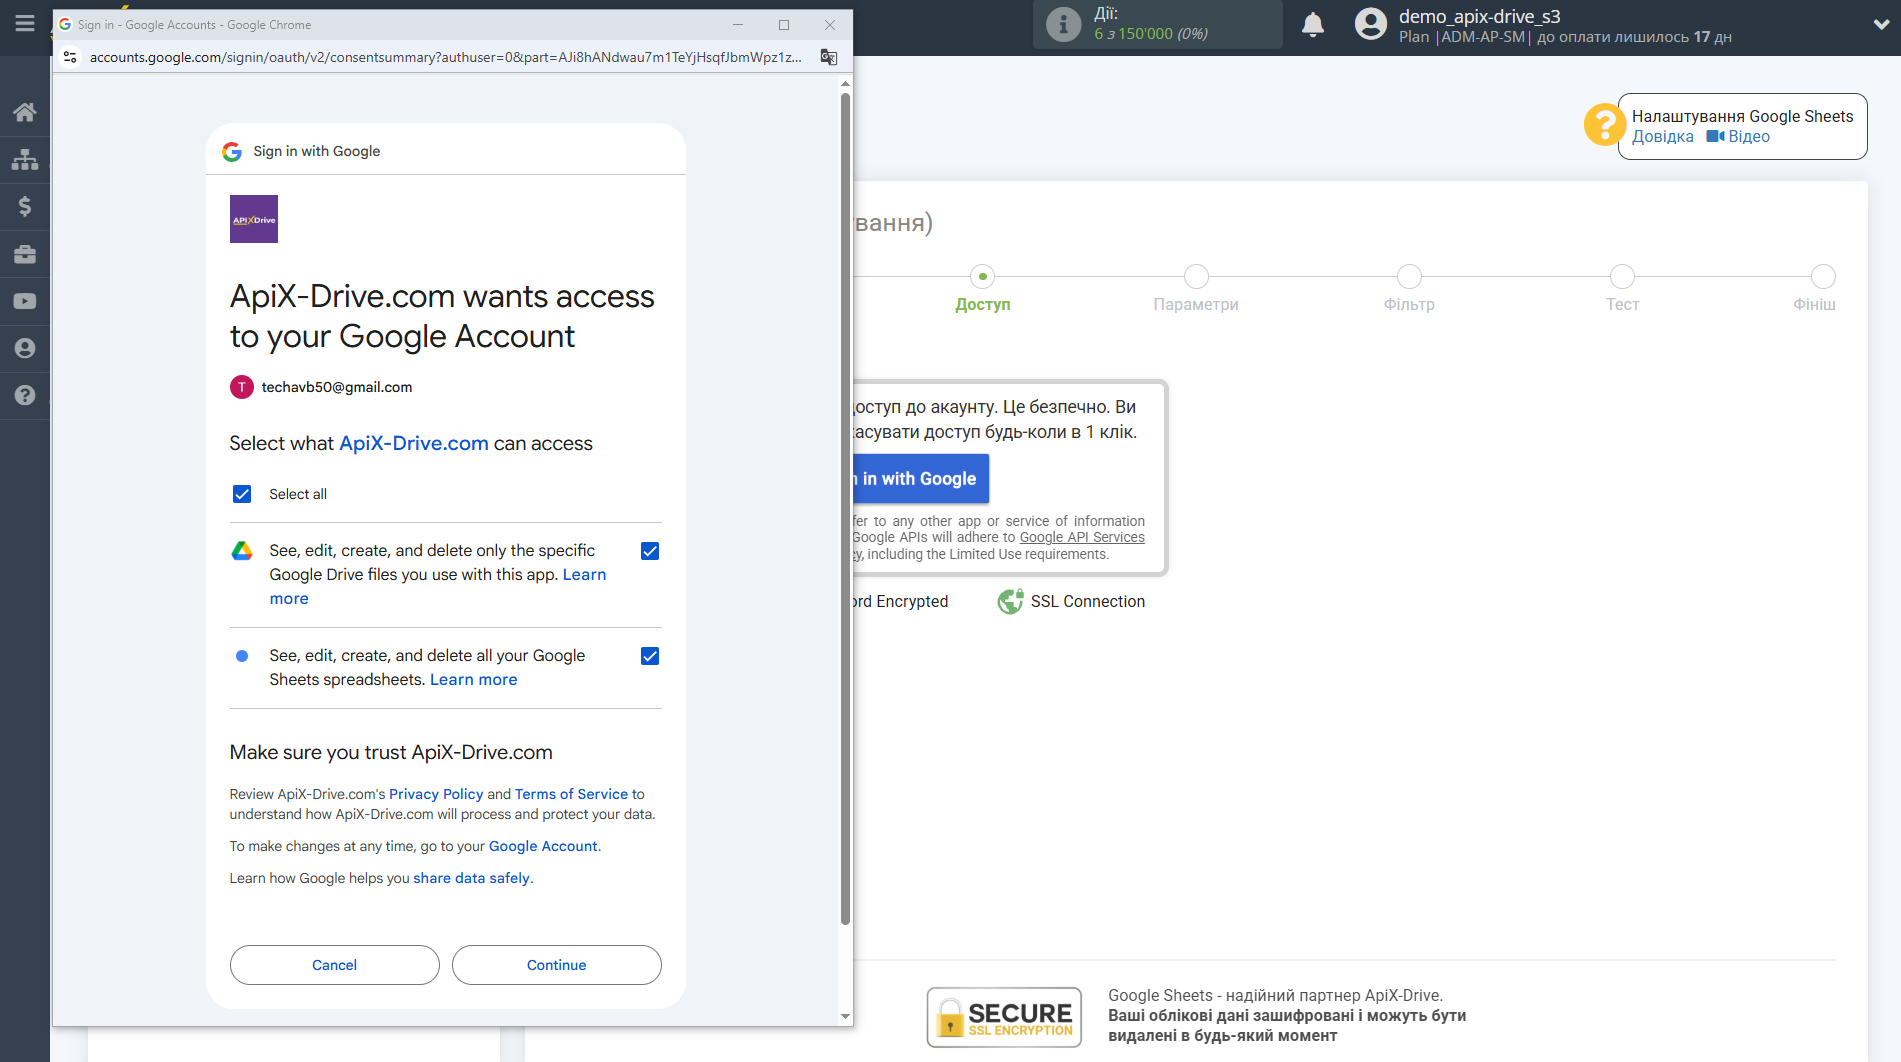The height and width of the screenshot is (1062, 1901).
Task: Open the notifications bell
Action: (1312, 25)
